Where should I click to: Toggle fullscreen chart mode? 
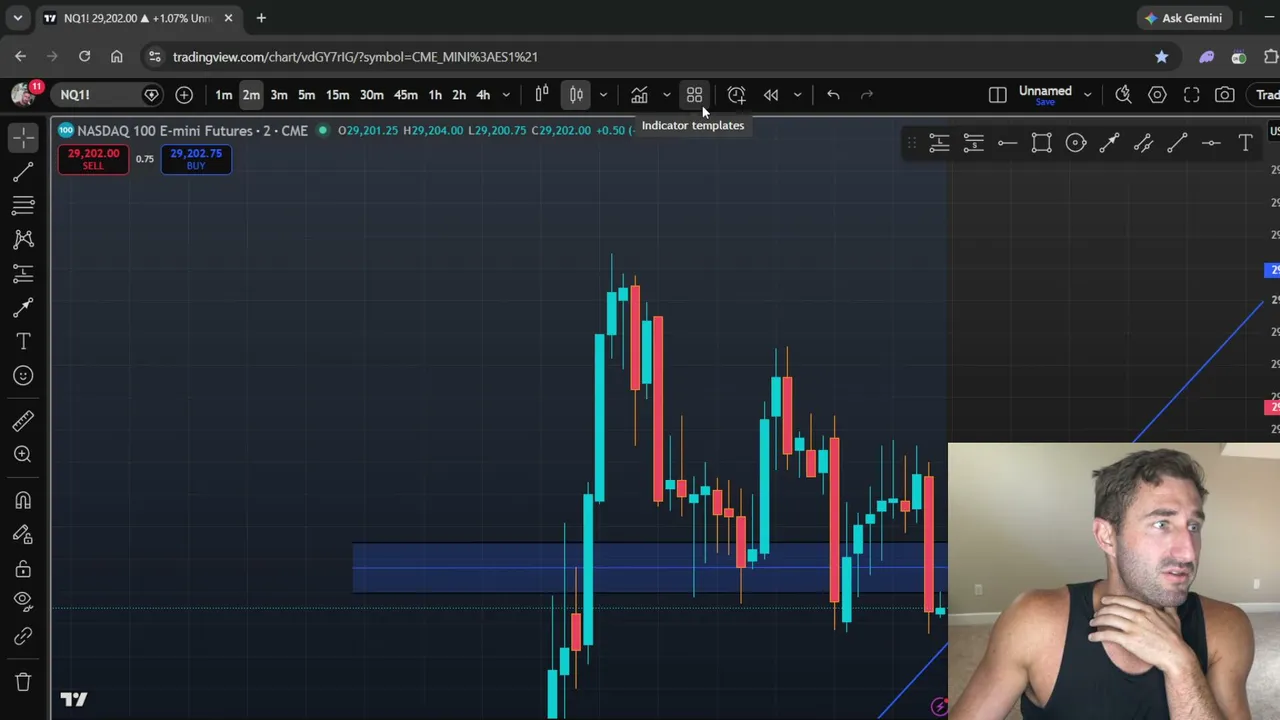[x=1191, y=95]
